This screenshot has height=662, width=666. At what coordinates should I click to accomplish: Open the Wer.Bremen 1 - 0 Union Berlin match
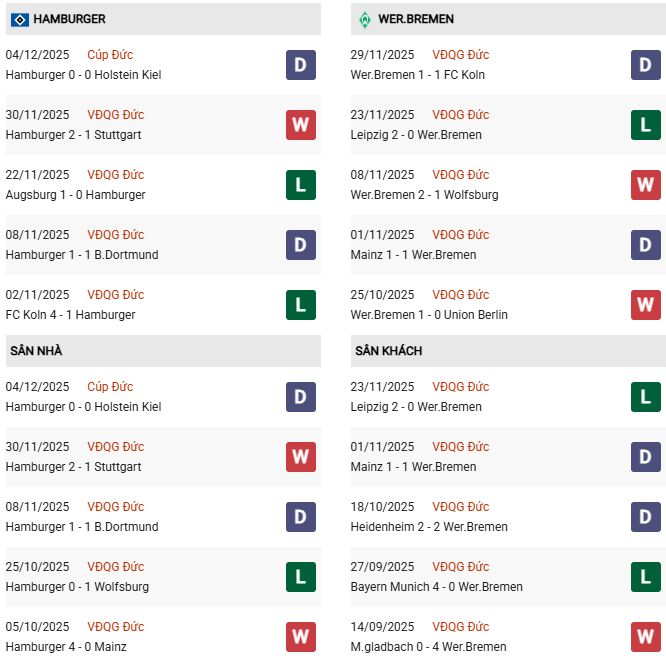click(x=429, y=315)
